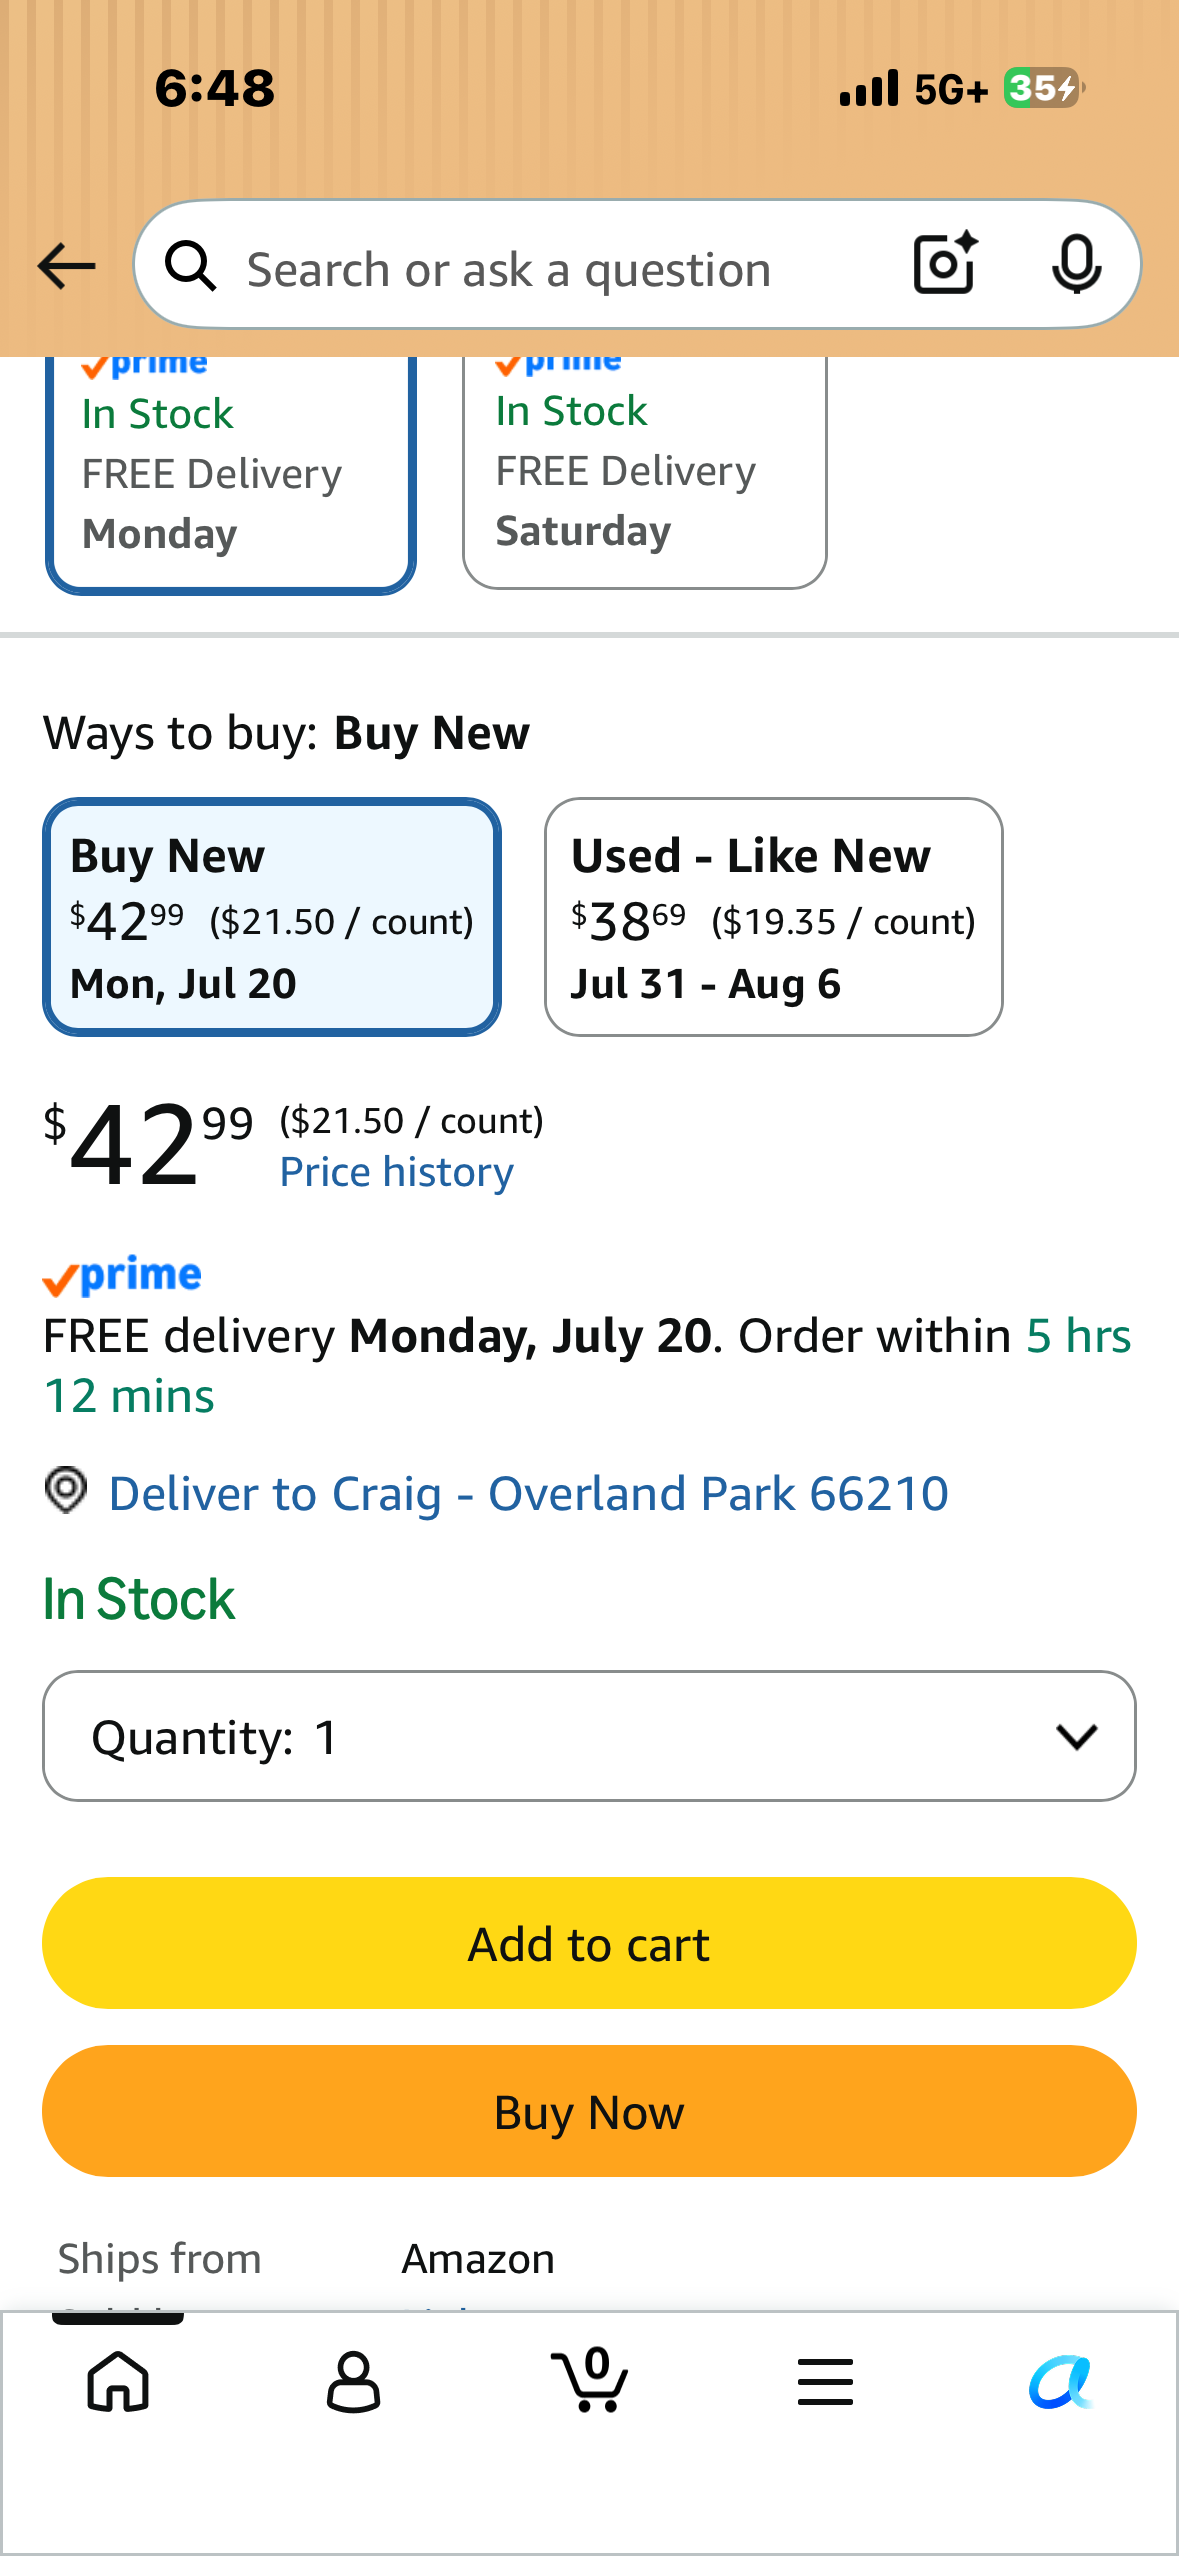Select the Buy New option

click(x=272, y=917)
